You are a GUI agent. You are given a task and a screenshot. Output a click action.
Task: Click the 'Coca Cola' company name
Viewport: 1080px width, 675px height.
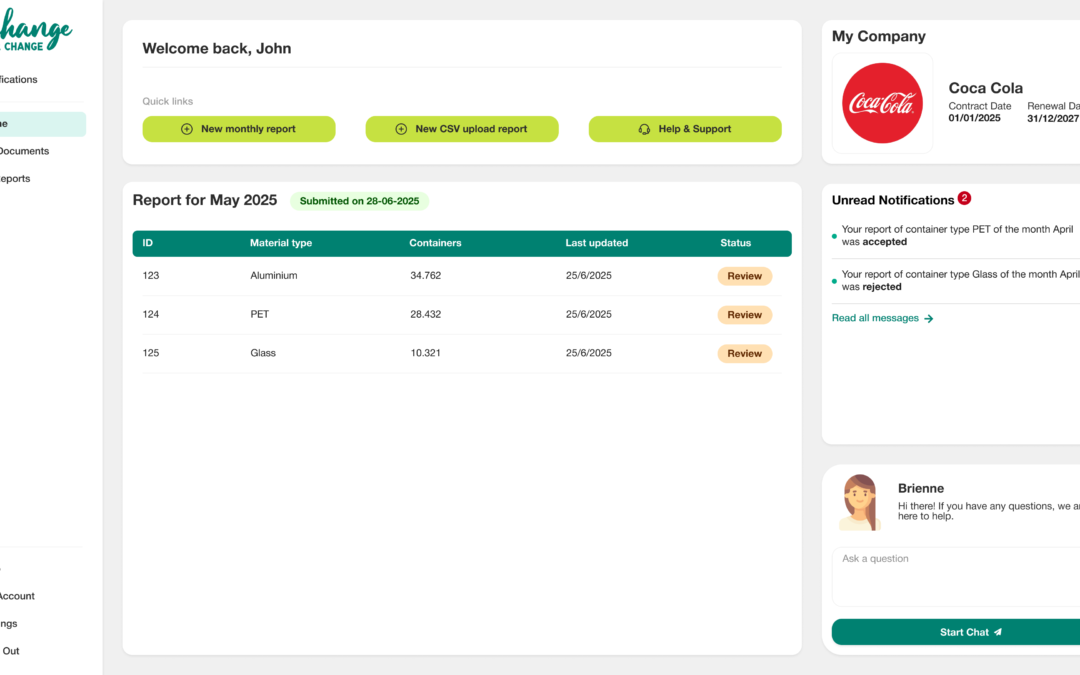coord(986,88)
